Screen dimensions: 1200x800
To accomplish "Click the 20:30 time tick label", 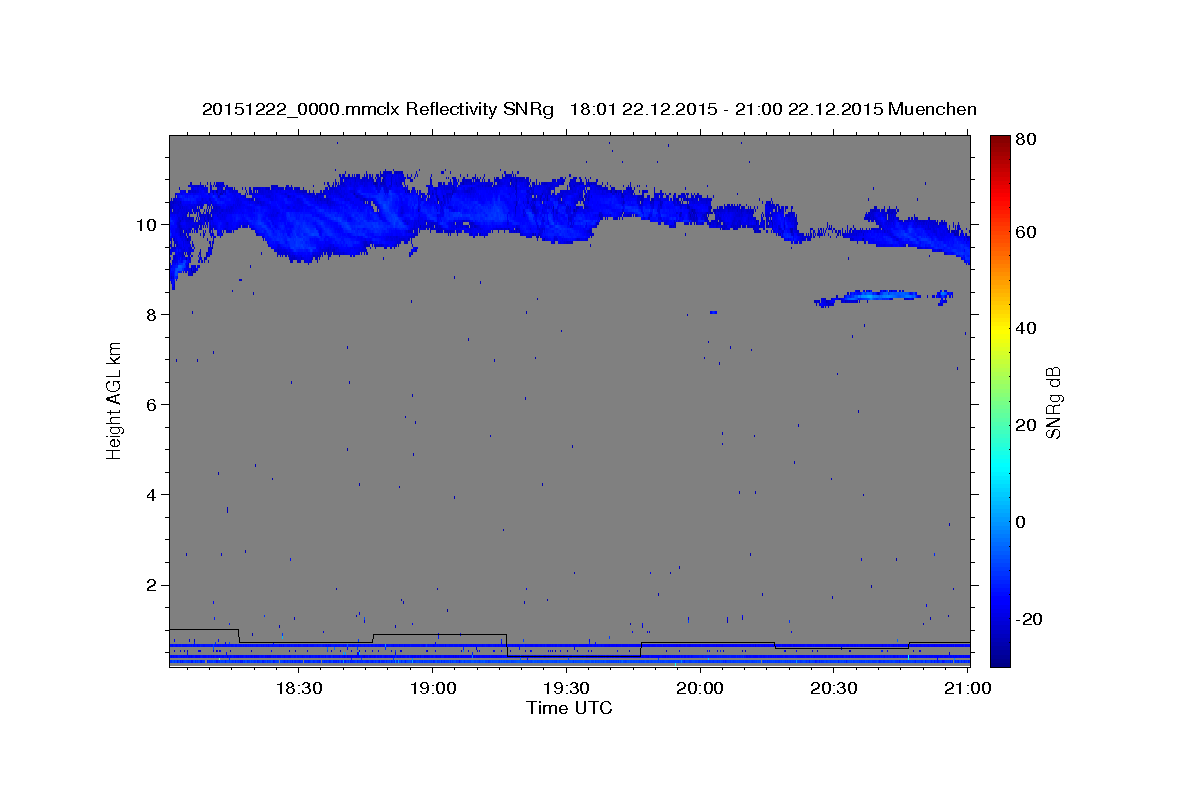I will click(834, 689).
